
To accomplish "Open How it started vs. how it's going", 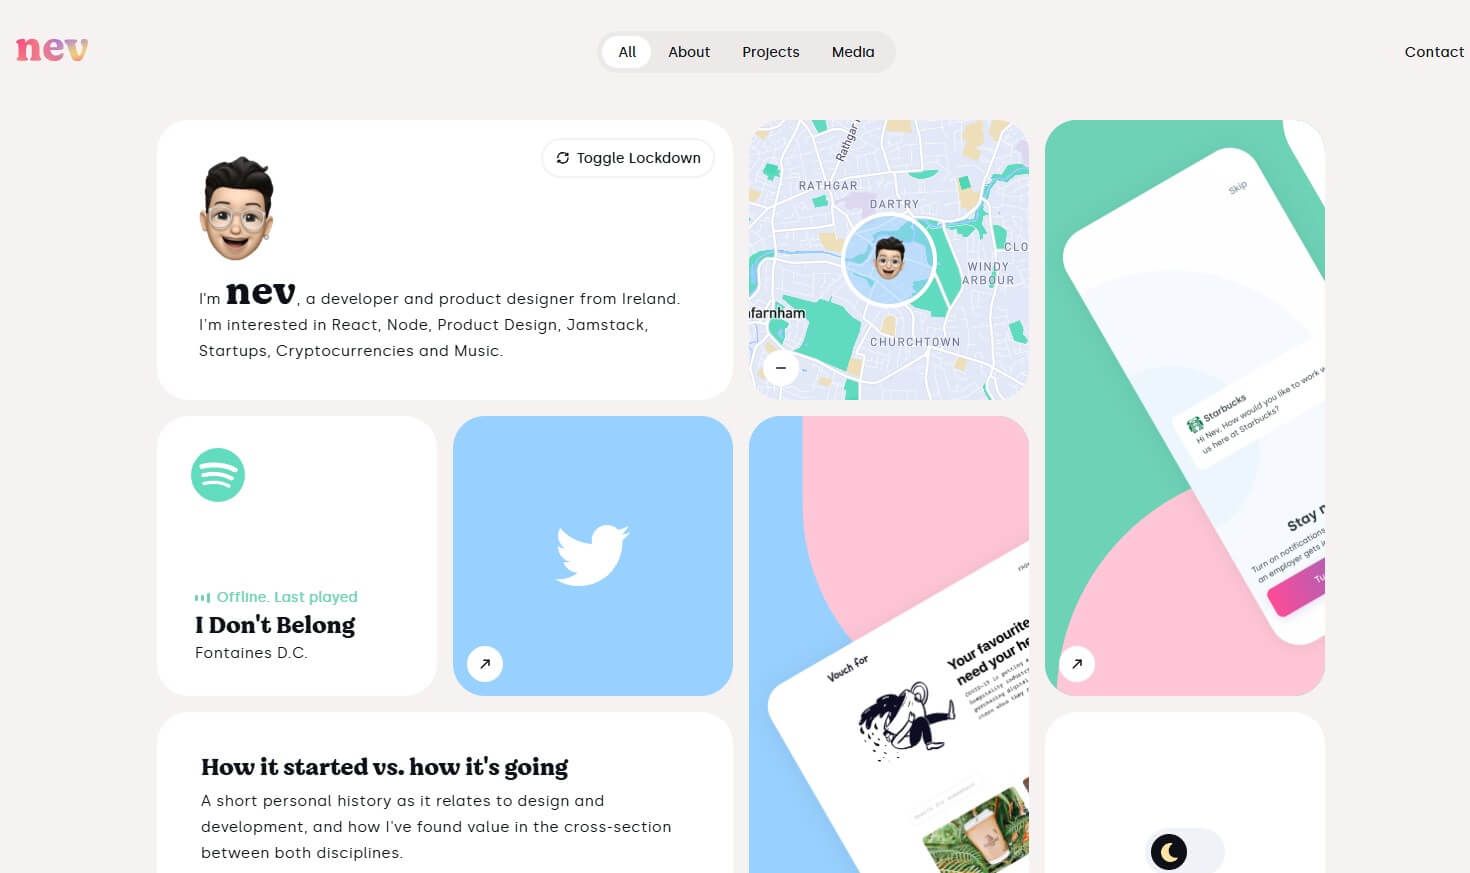I will (x=384, y=767).
